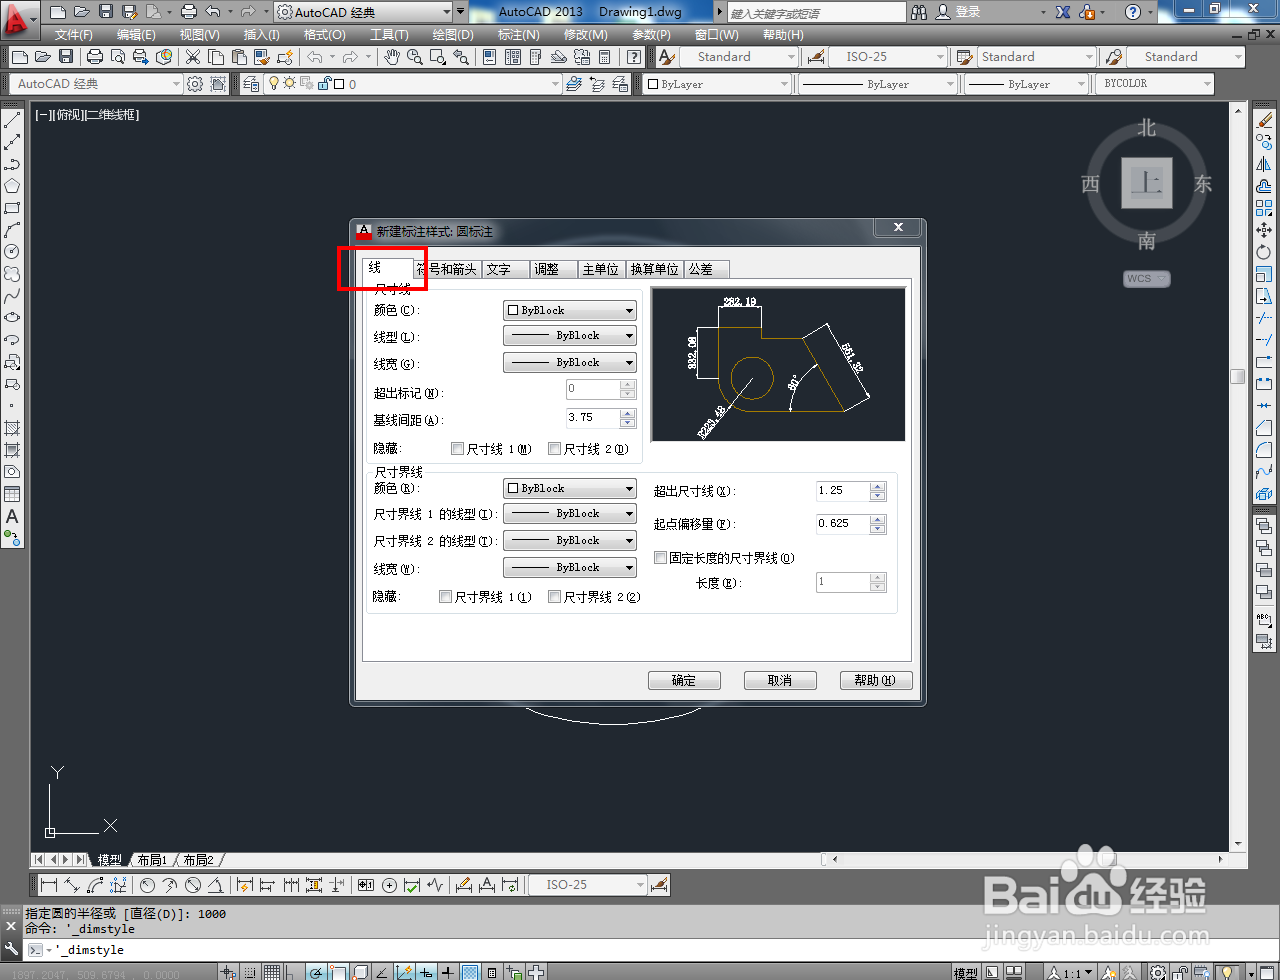Select the Line draw tool
The image size is (1280, 980).
12,120
